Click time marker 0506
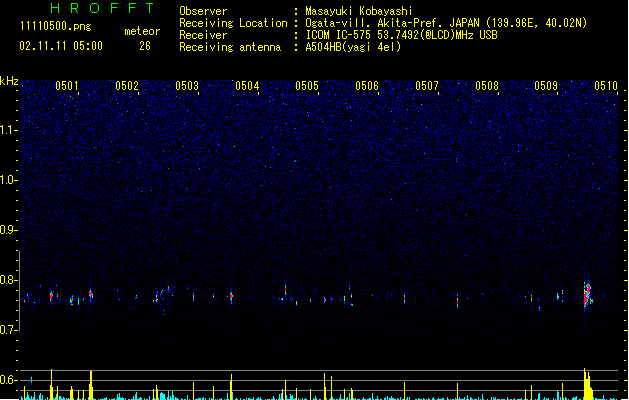629x400 pixels. 367,86
